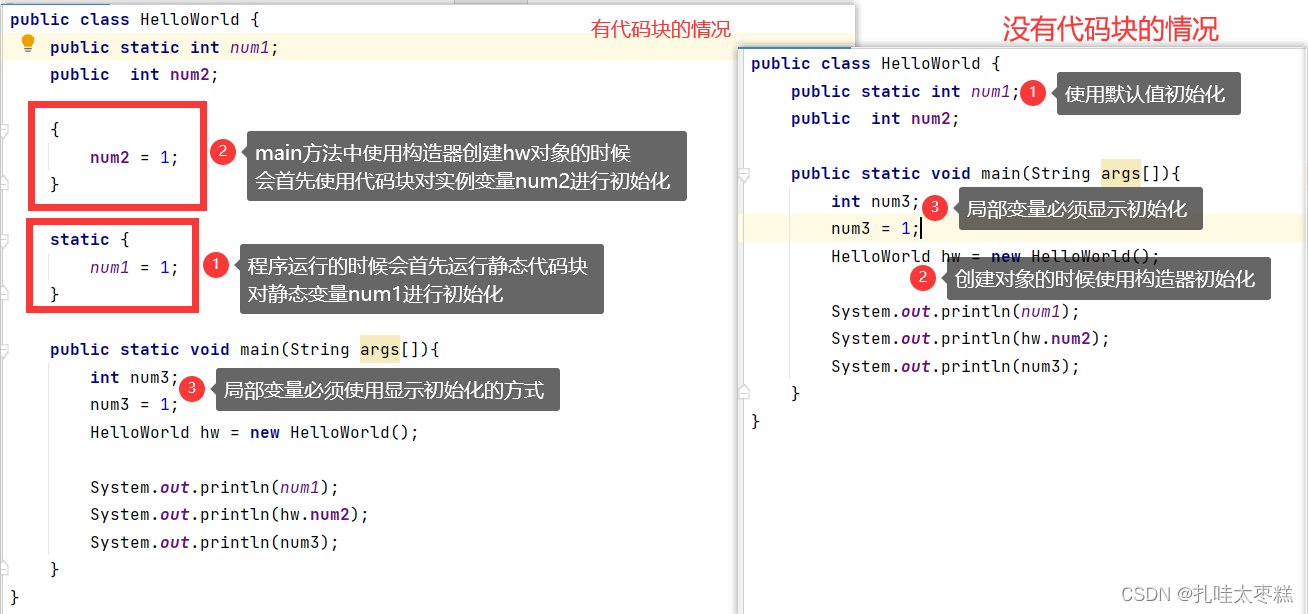Click 'System.out.println(num1);' in right editor
Viewport: 1308px width, 614px height.
[955, 312]
